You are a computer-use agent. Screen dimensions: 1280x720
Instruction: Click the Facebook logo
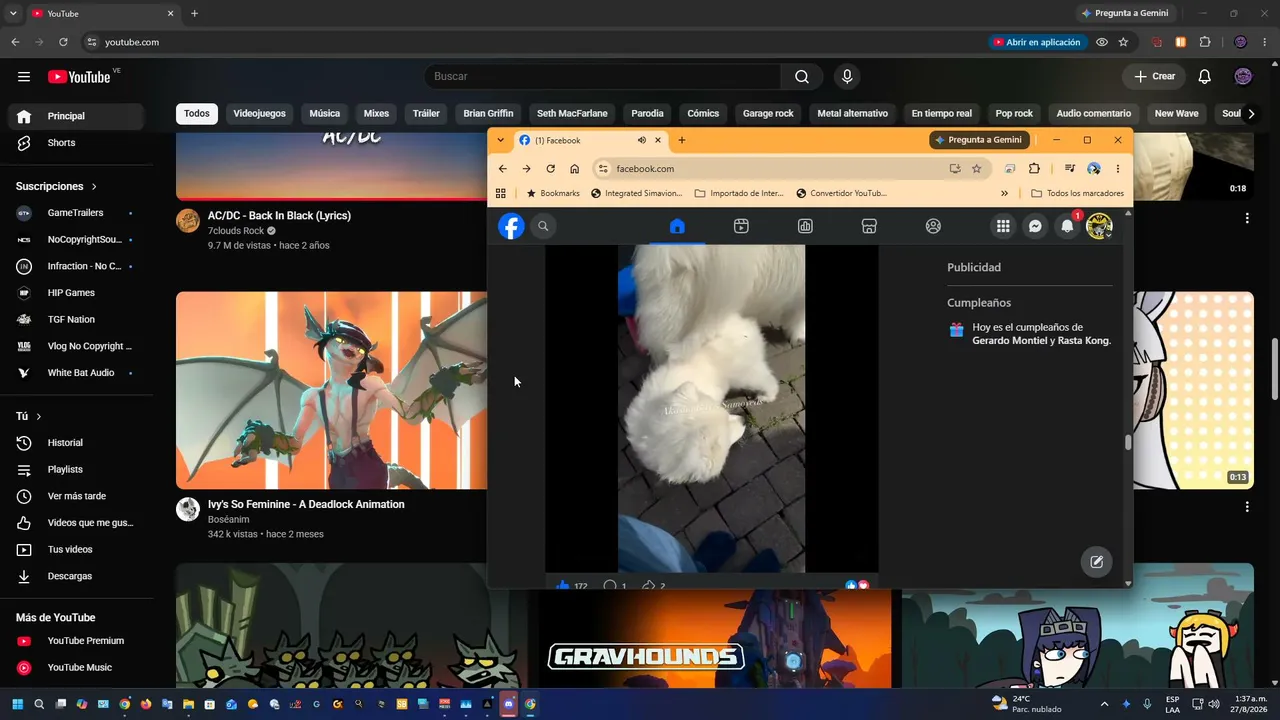(x=512, y=226)
